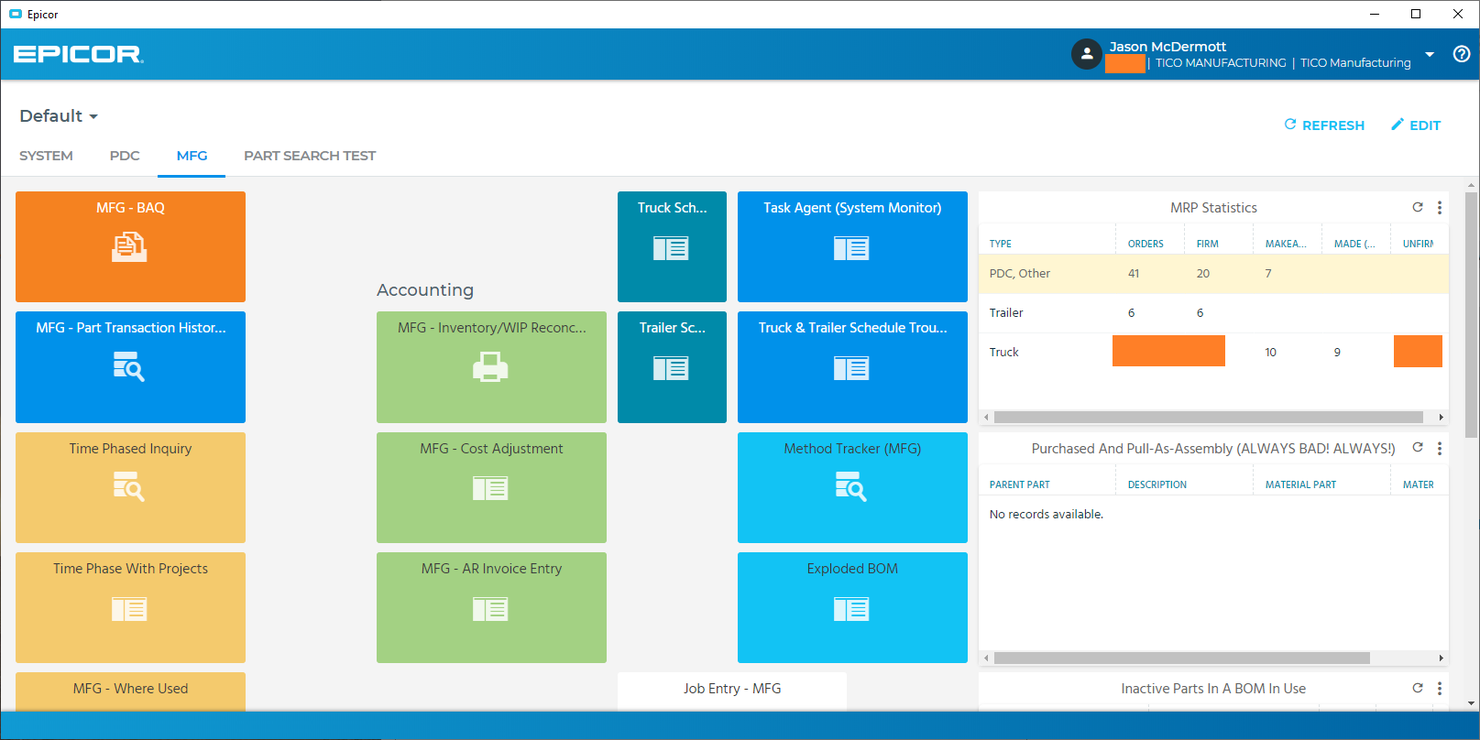Image resolution: width=1480 pixels, height=740 pixels.
Task: Launch Method Tracker (MFG)
Action: click(852, 487)
